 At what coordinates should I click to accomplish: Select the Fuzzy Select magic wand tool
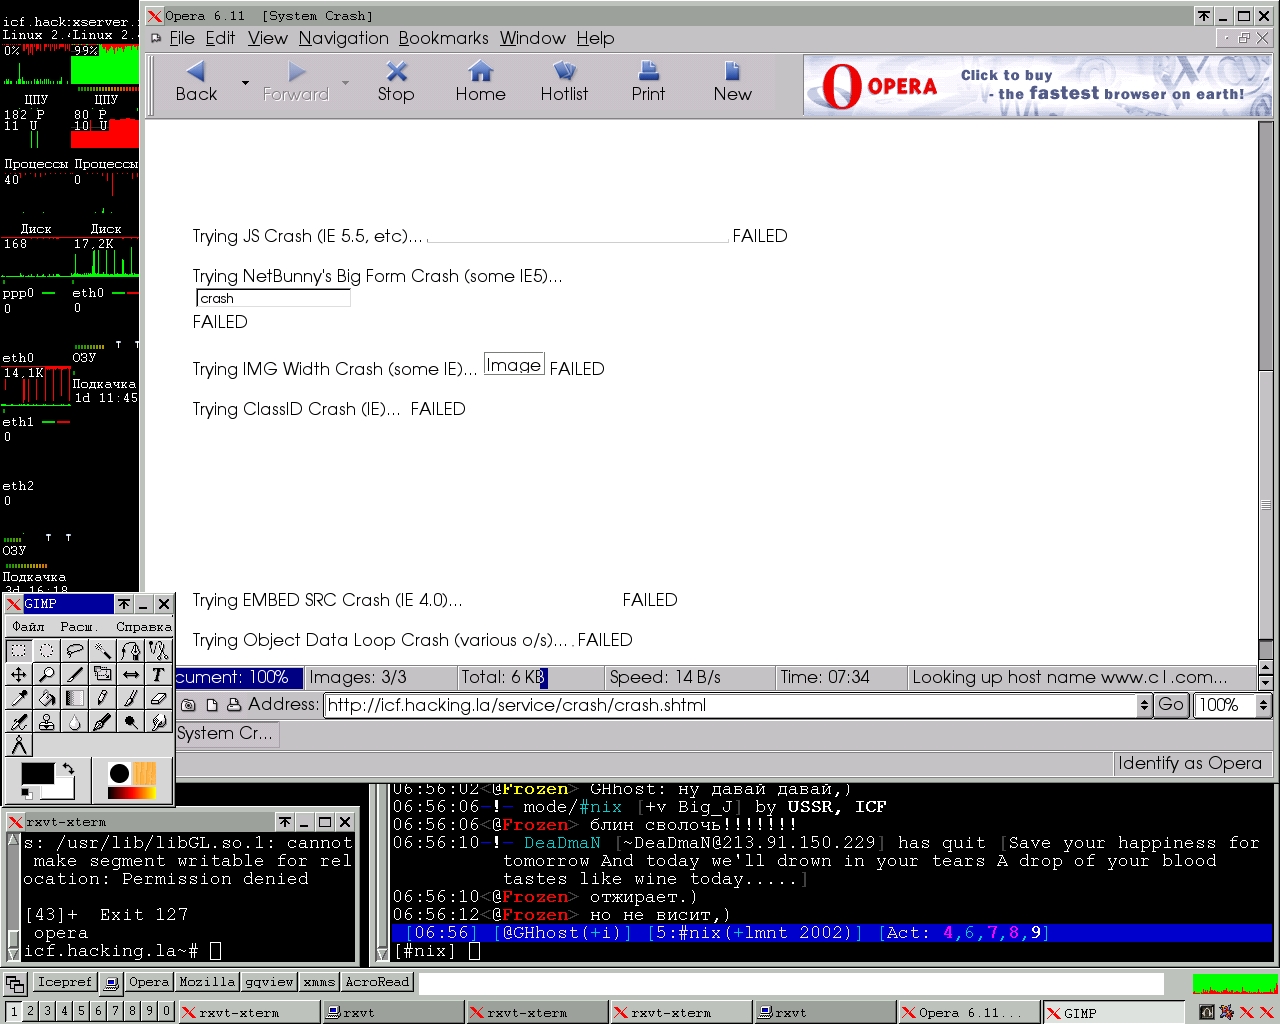(x=102, y=650)
